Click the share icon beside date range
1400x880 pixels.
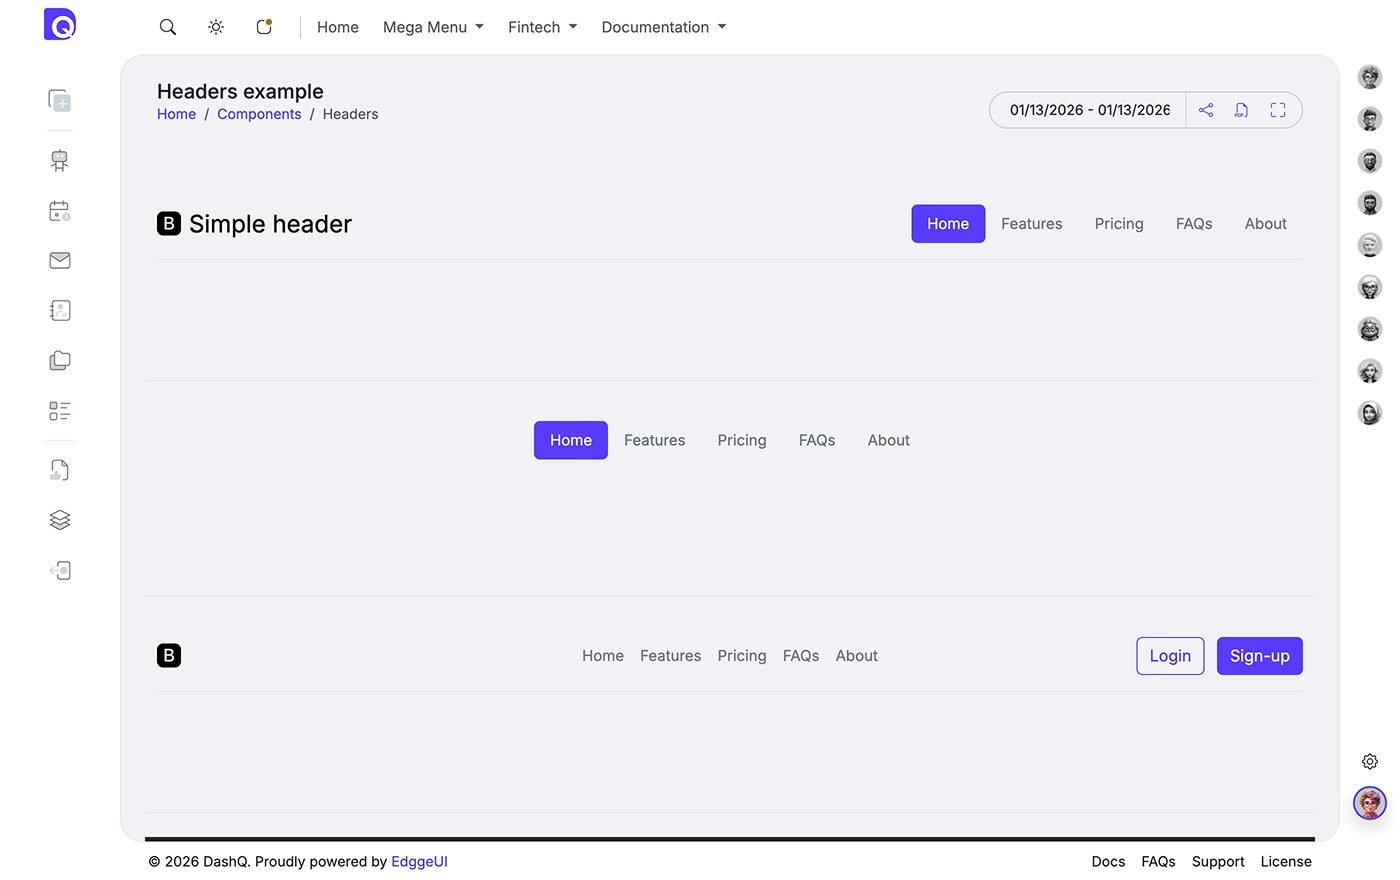(x=1206, y=110)
